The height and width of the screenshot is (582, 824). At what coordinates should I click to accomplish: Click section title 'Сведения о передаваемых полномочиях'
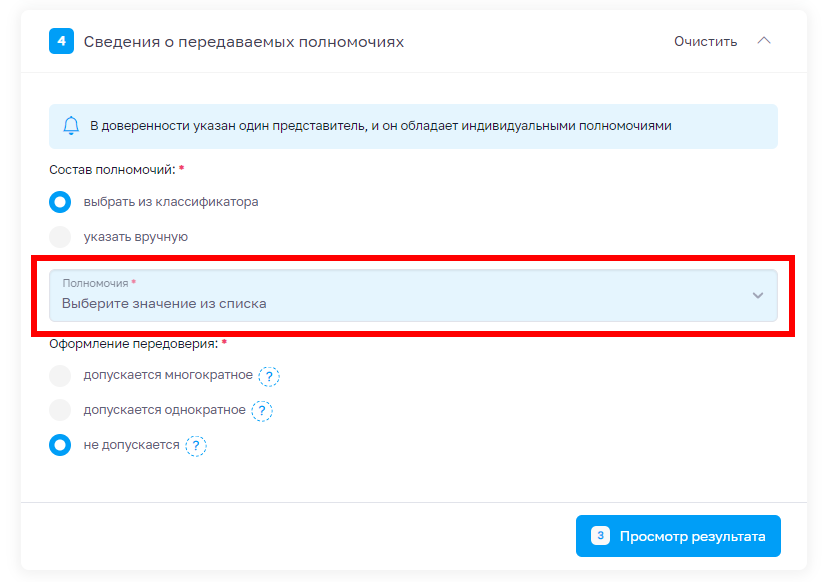244,42
